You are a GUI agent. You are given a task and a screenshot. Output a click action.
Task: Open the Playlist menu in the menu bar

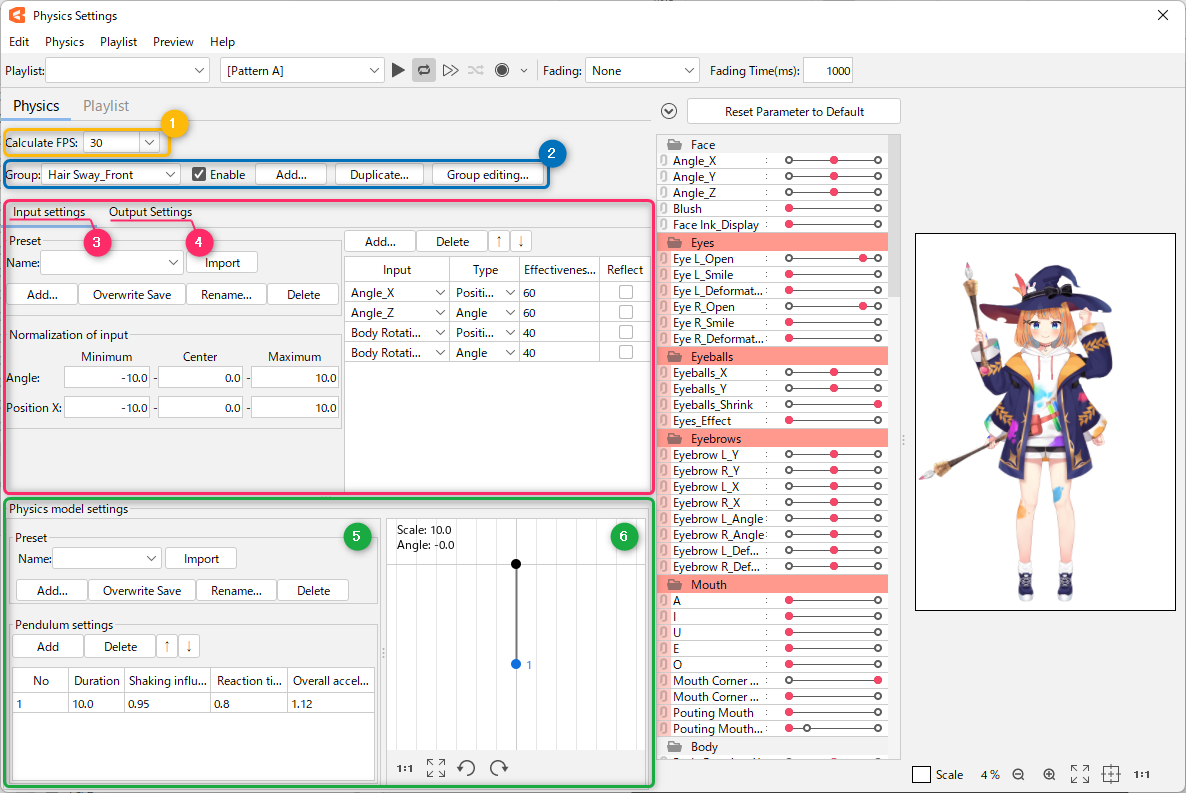[118, 42]
